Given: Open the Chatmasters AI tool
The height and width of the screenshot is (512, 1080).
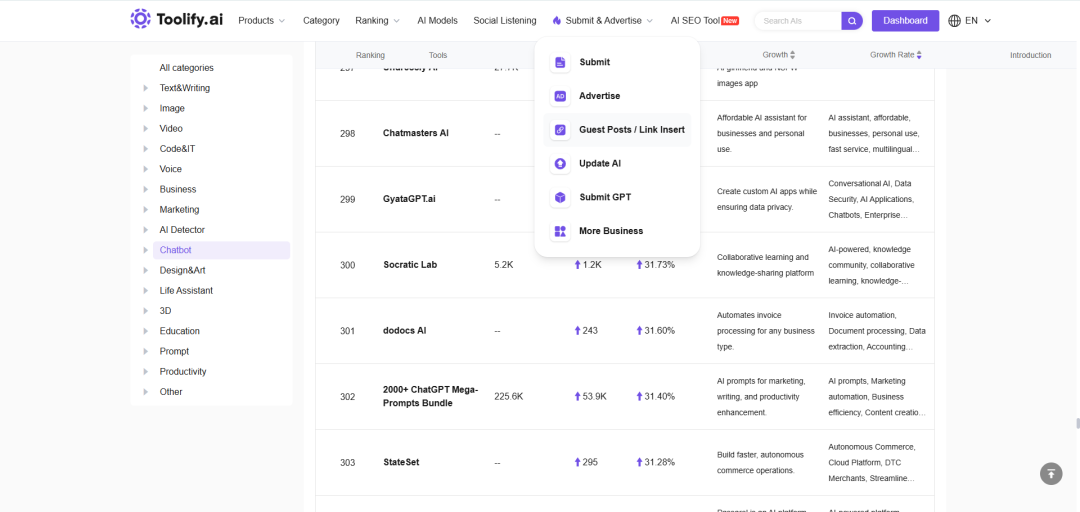Looking at the screenshot, I should (x=415, y=133).
